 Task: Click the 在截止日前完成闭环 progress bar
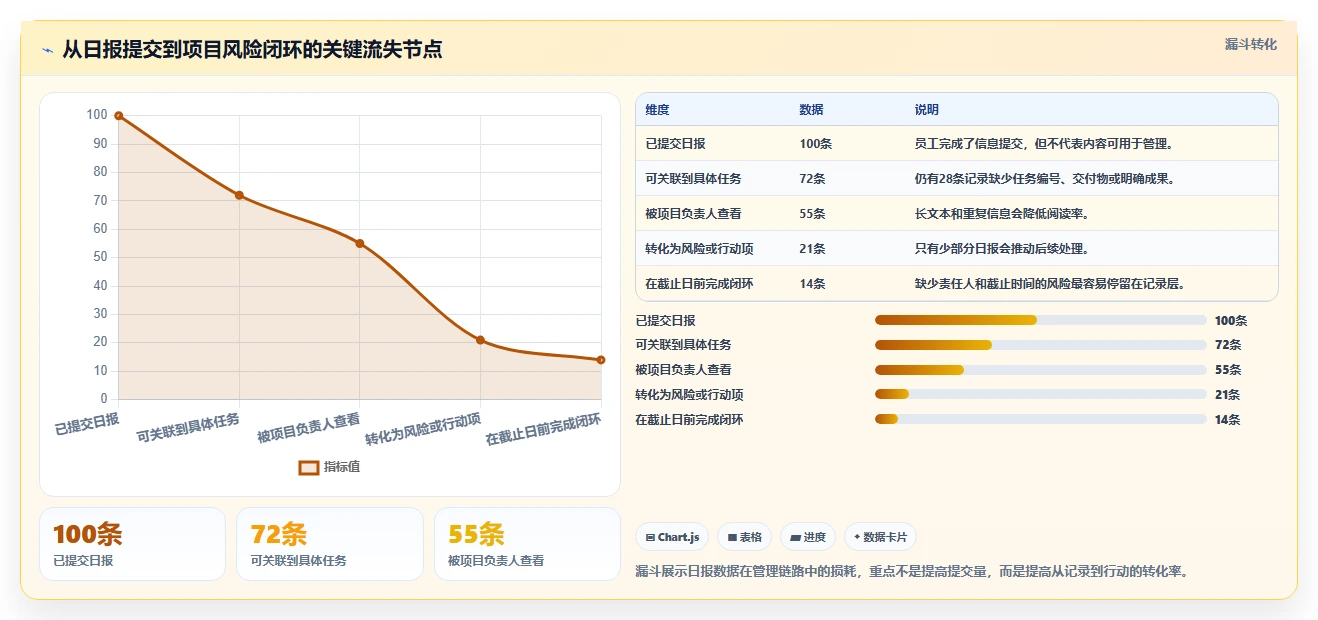pyautogui.click(x=1040, y=420)
